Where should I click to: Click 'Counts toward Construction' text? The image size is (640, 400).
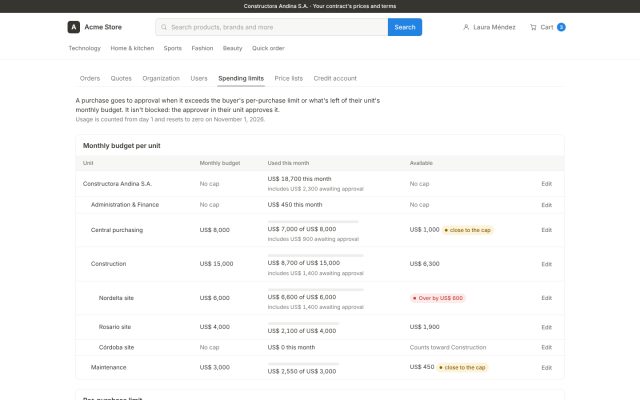click(448, 347)
